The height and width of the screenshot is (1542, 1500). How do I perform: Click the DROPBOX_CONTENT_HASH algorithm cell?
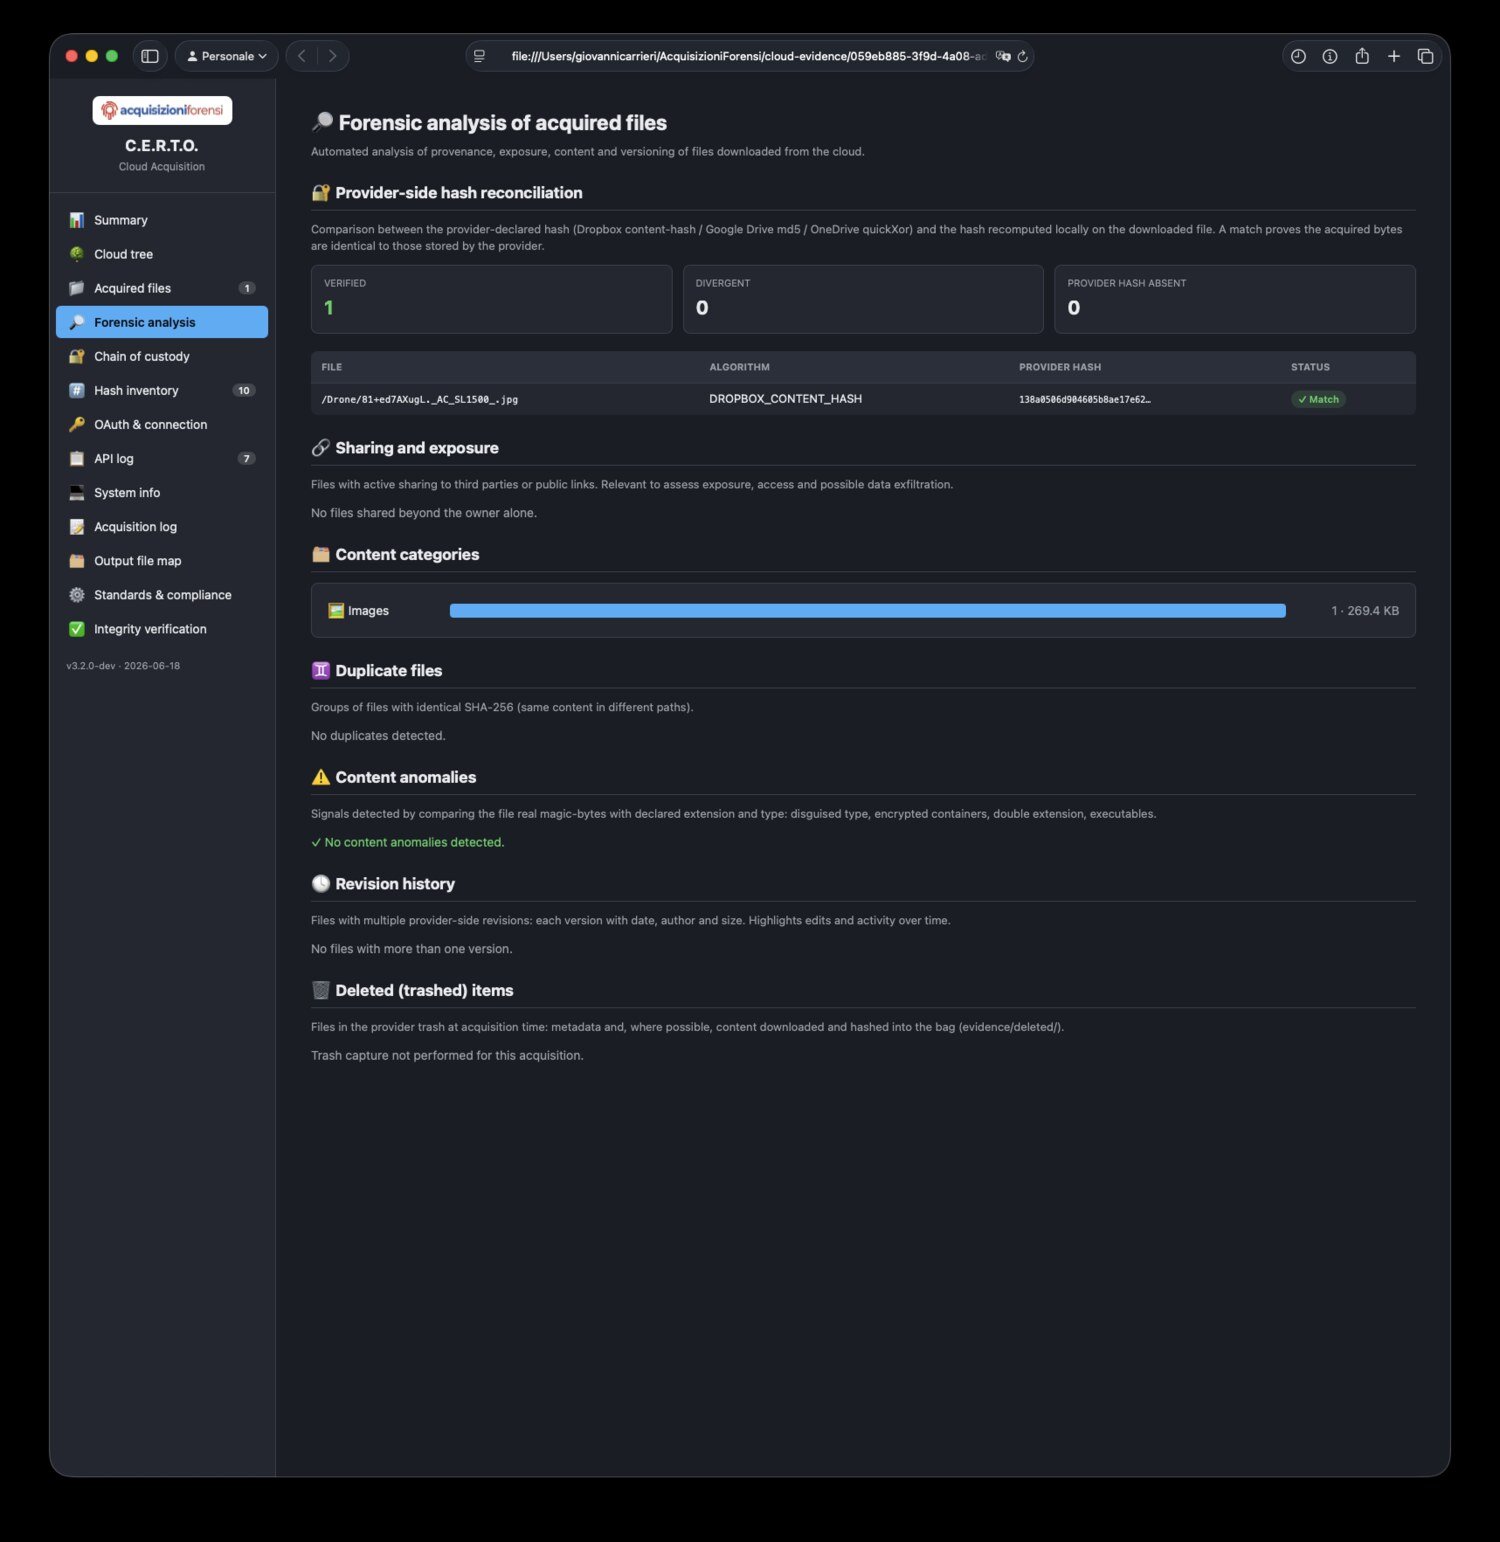click(785, 399)
